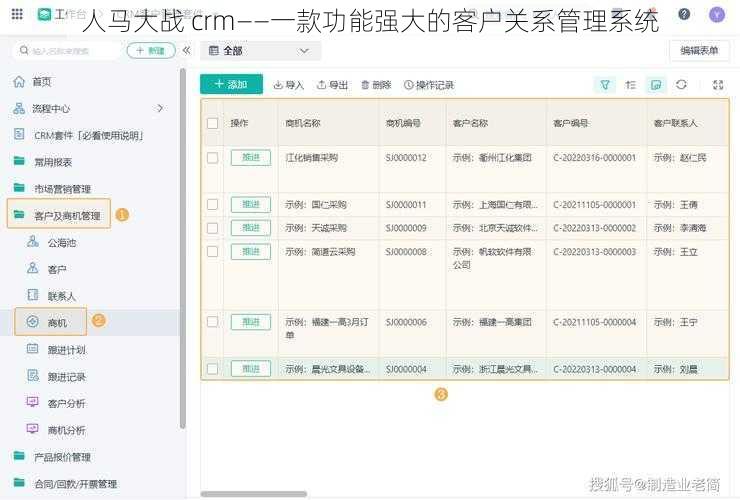Open 首页 in the sidebar
740x500 pixels.
42,82
